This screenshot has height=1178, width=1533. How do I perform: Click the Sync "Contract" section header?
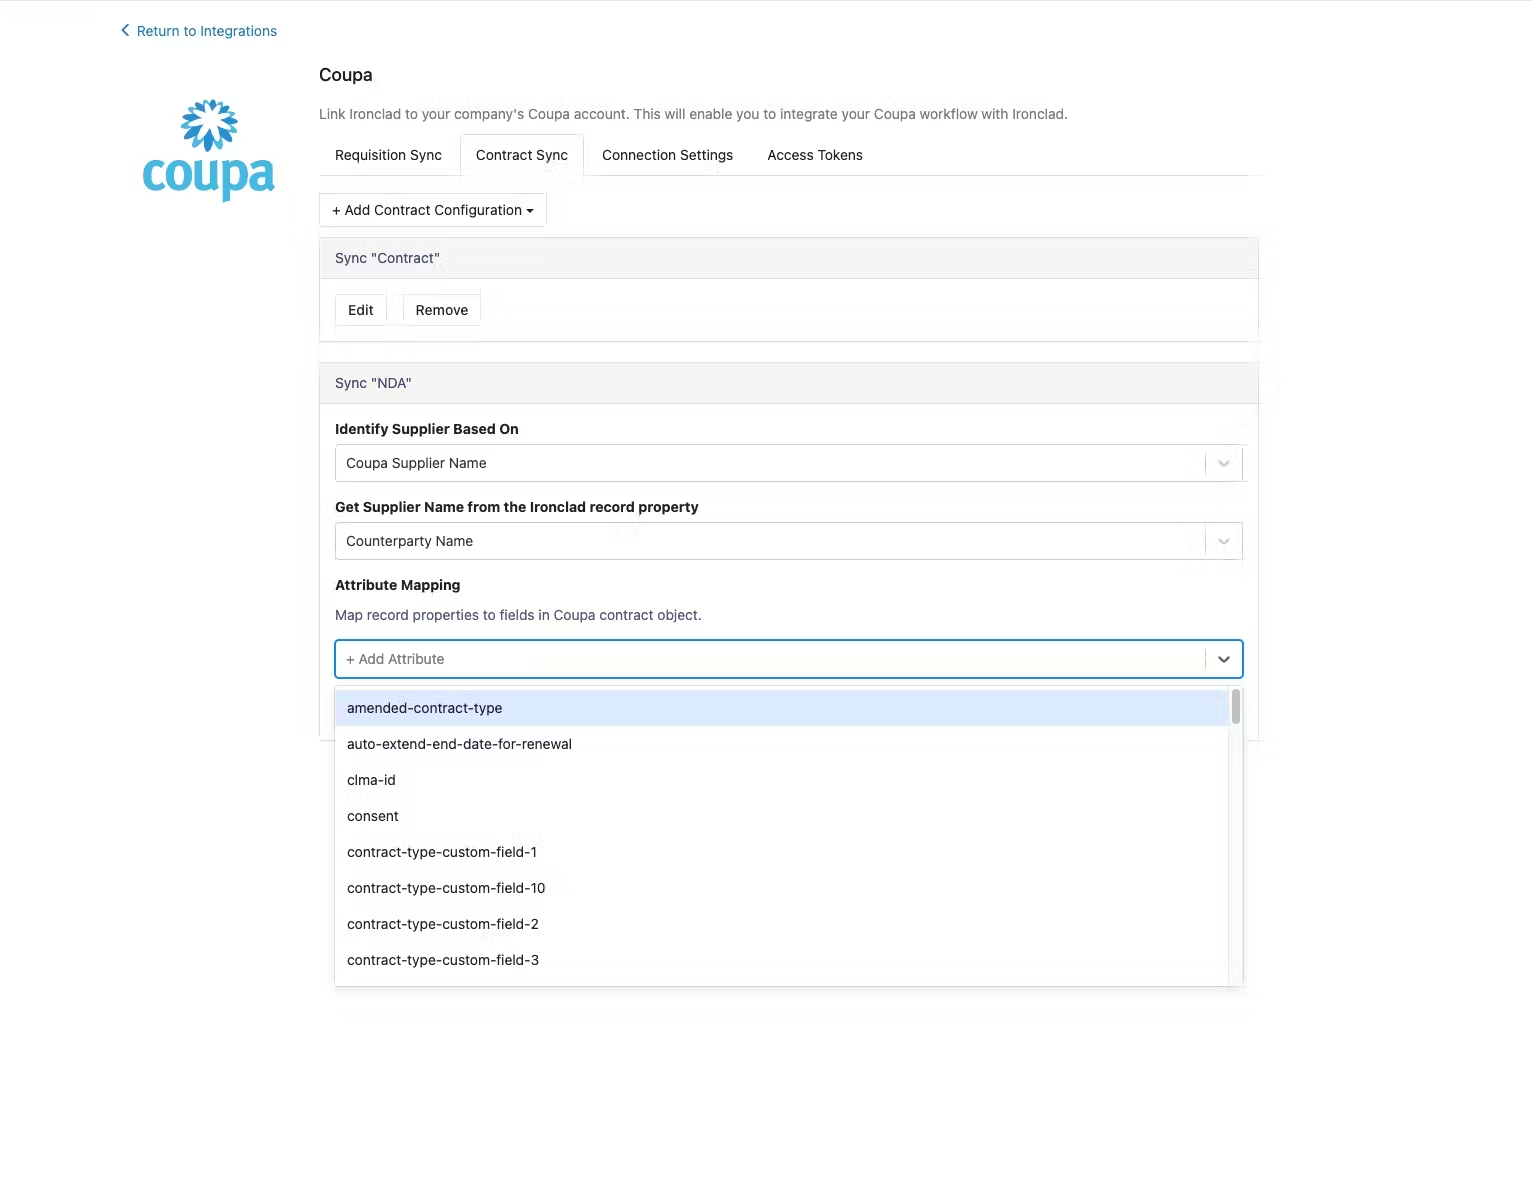point(788,258)
